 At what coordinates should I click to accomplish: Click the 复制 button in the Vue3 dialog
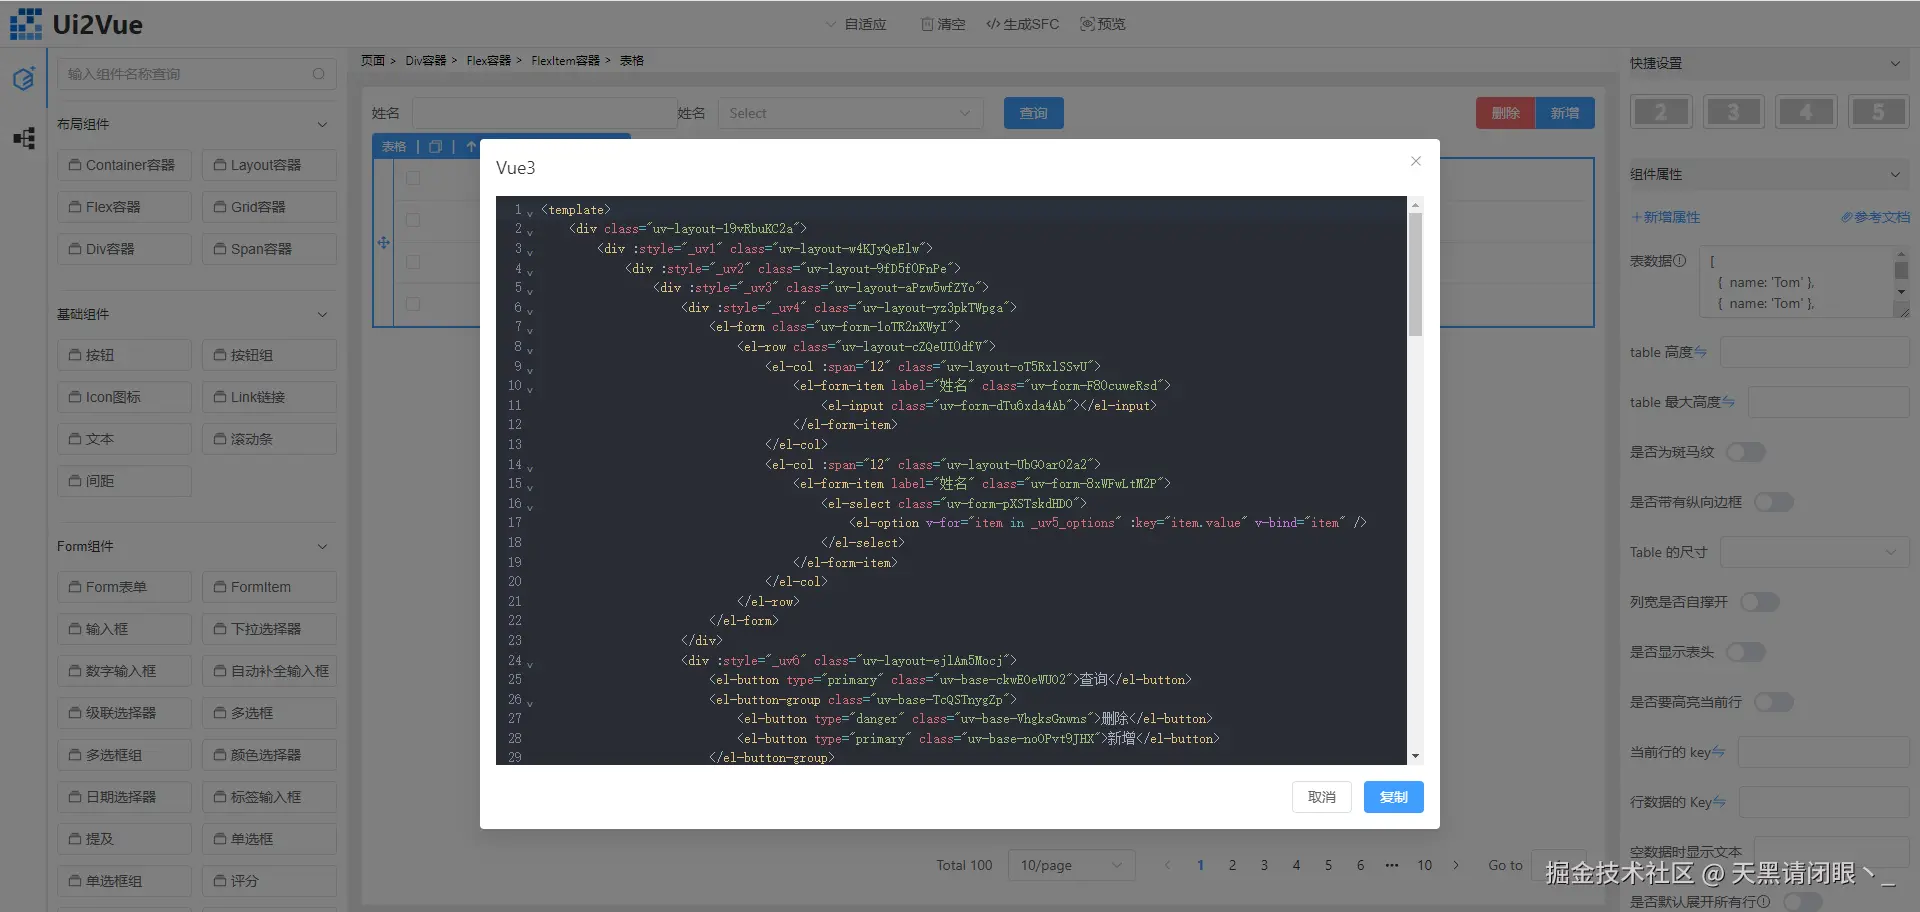point(1393,797)
